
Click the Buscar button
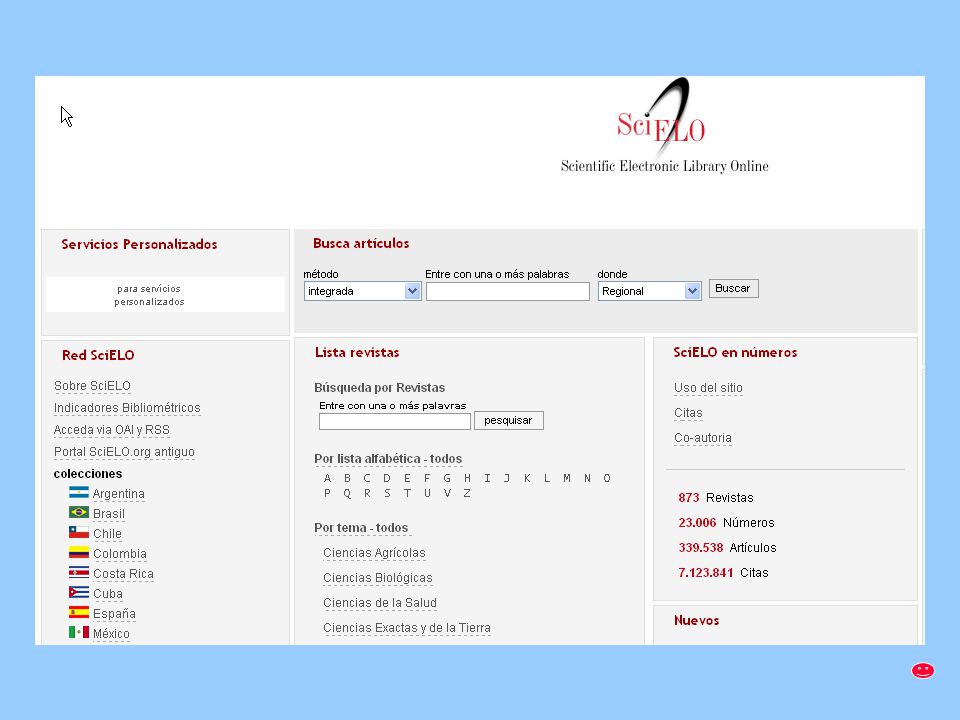point(733,288)
